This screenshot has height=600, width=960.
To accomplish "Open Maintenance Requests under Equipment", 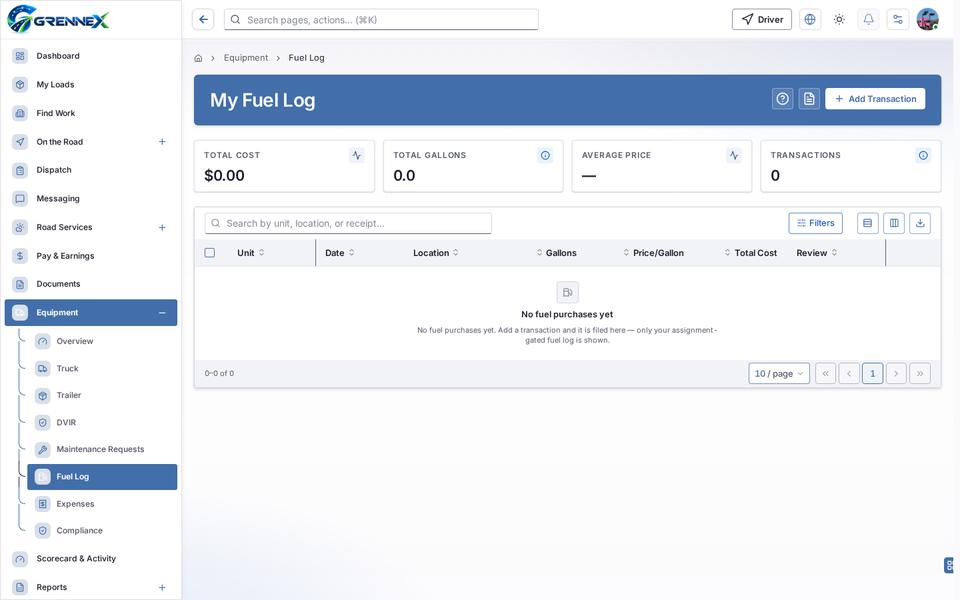I will coord(102,449).
